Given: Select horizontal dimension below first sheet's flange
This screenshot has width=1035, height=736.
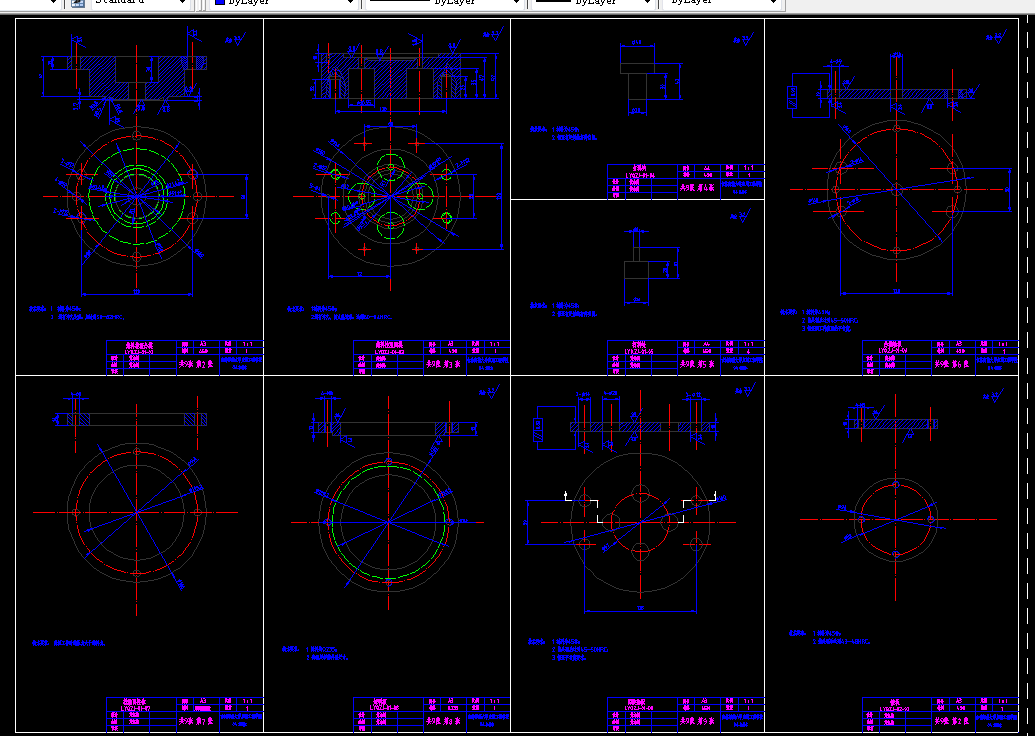Looking at the screenshot, I should click(137, 294).
